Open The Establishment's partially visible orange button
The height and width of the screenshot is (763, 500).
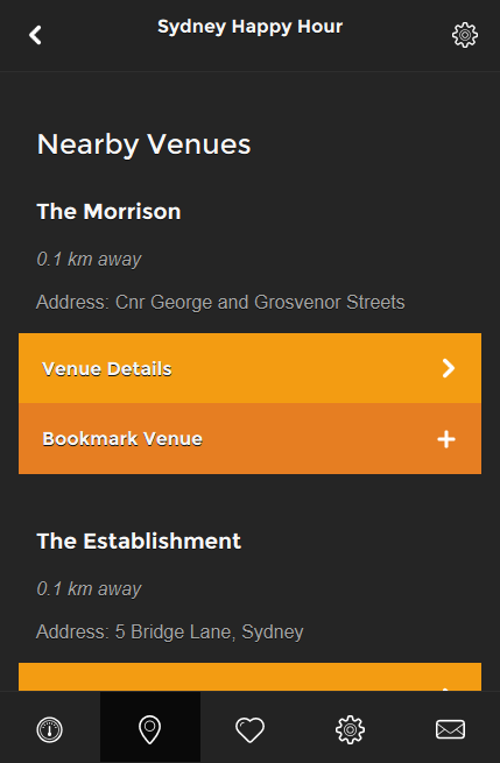point(250,677)
